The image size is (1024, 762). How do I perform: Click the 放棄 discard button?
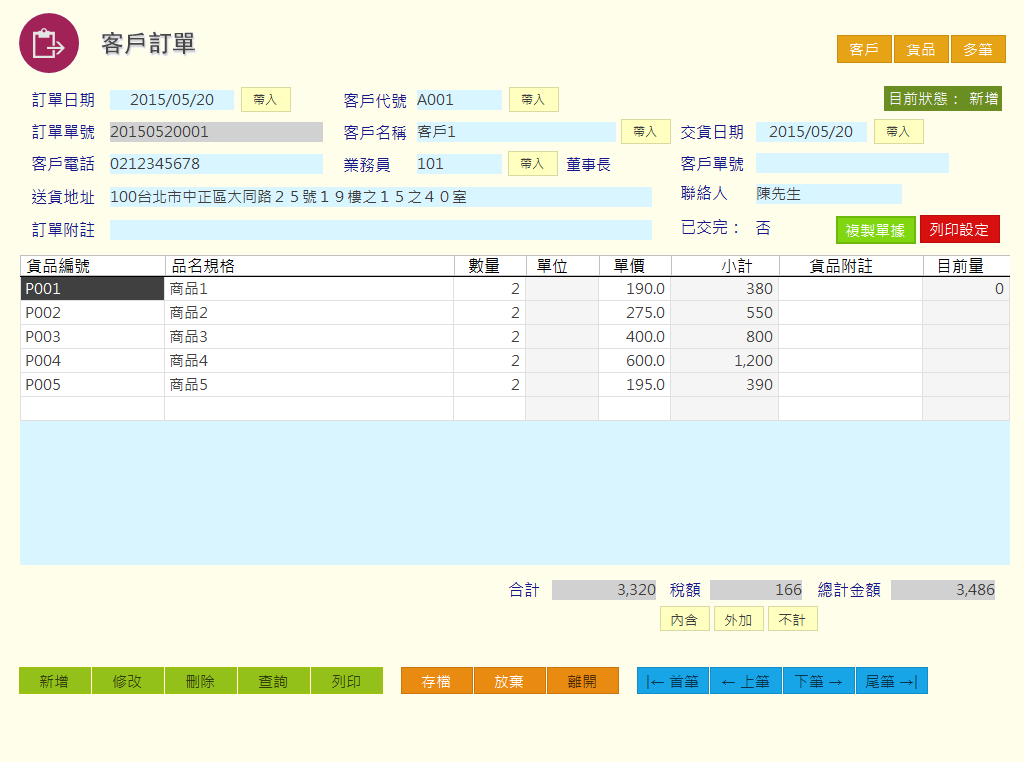(x=509, y=681)
